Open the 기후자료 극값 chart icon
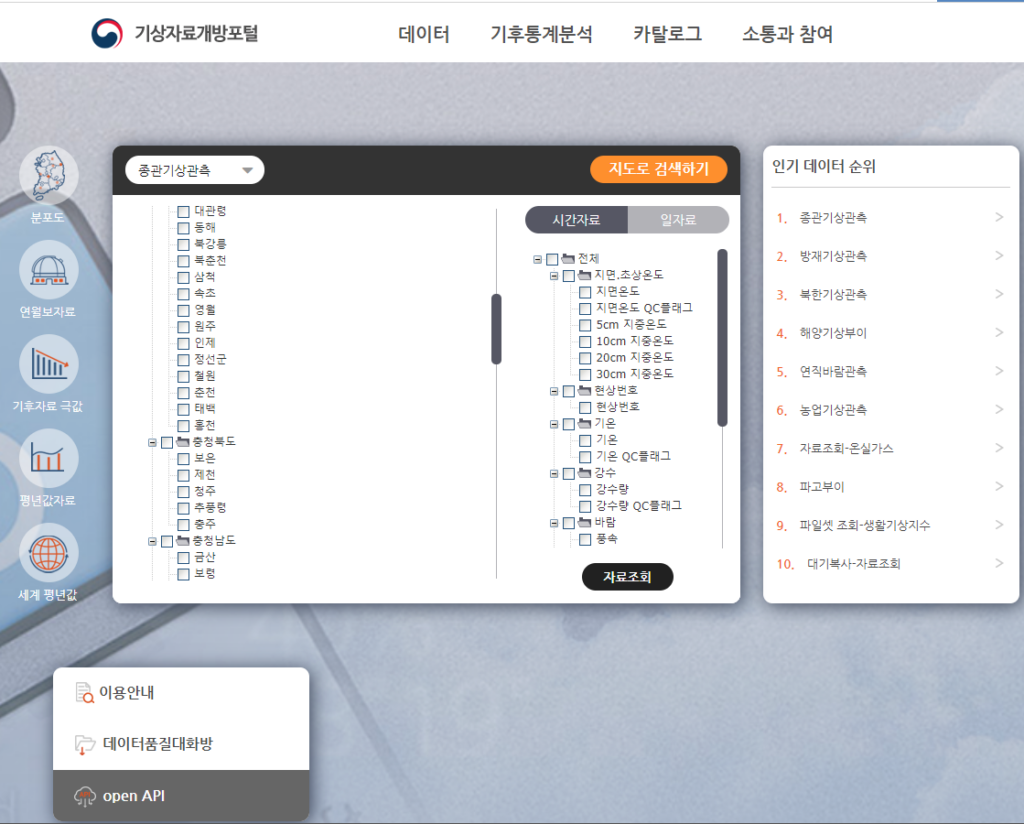 coord(49,364)
